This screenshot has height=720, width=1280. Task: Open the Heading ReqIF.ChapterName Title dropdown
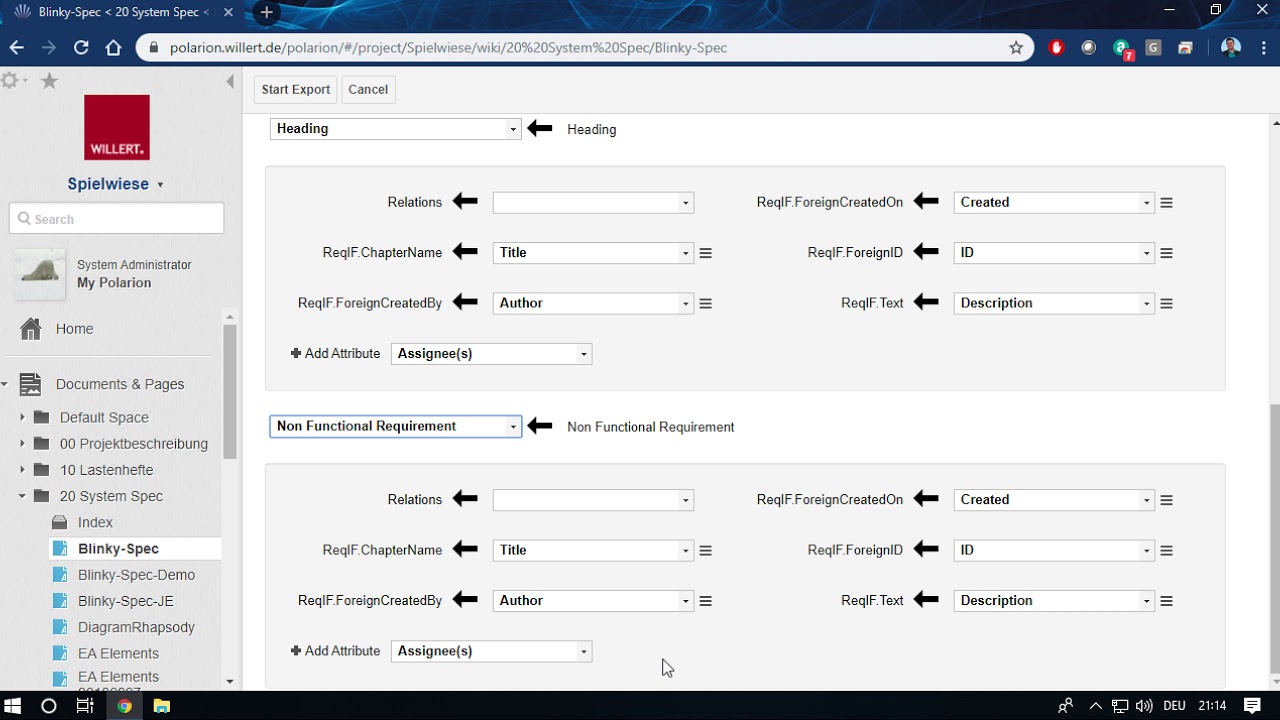pos(593,253)
